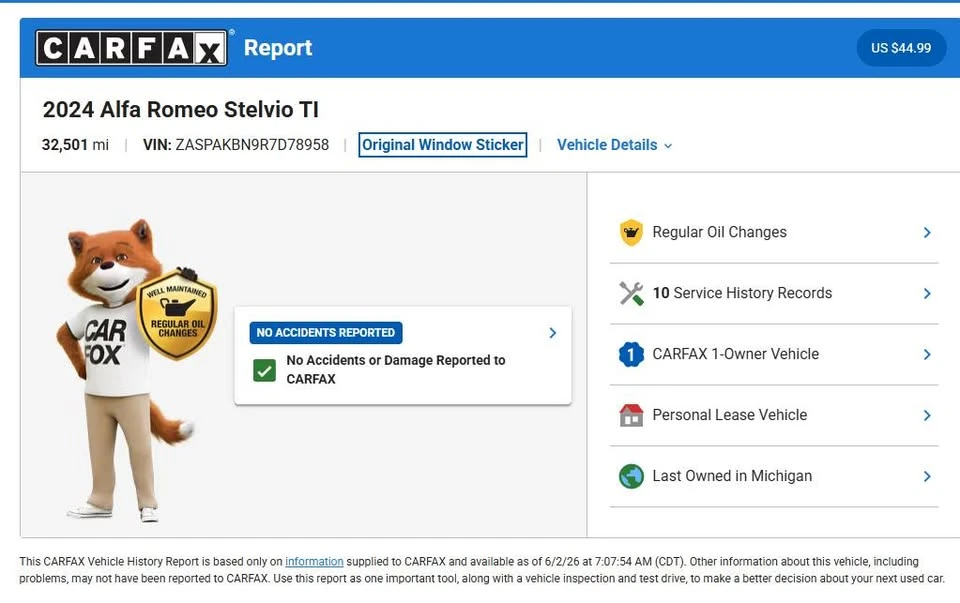Select the CARFAX 1-Owner Vehicle text

click(x=735, y=354)
